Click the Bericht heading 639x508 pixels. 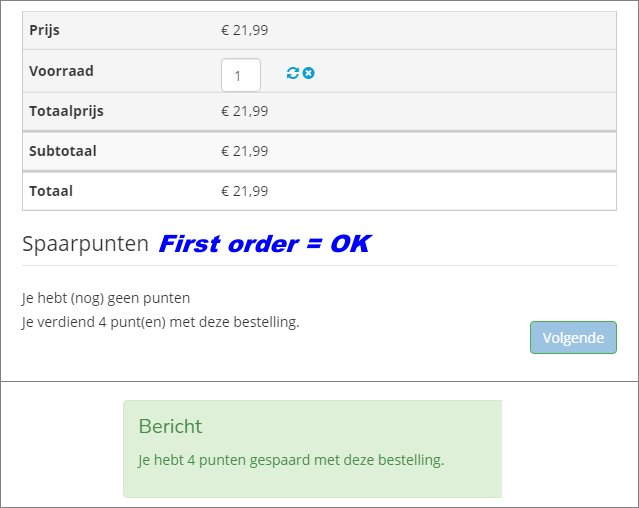click(170, 426)
